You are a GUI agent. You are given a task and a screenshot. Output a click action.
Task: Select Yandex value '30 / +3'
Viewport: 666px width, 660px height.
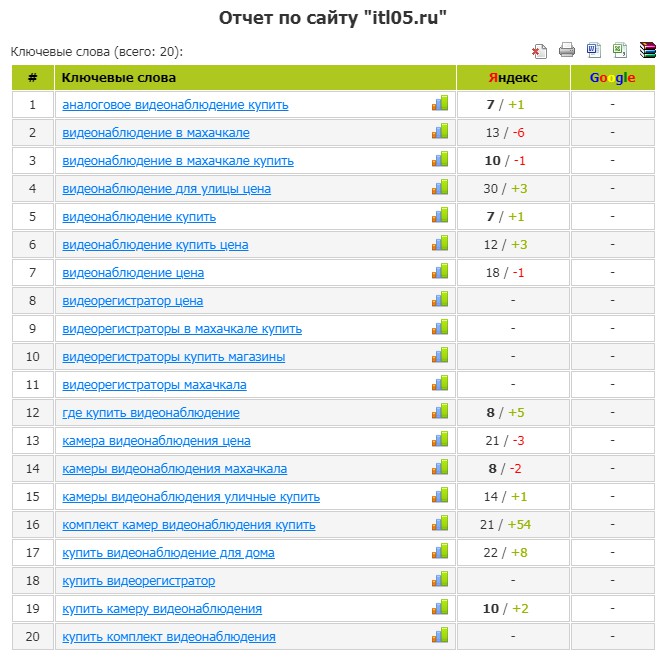(505, 189)
